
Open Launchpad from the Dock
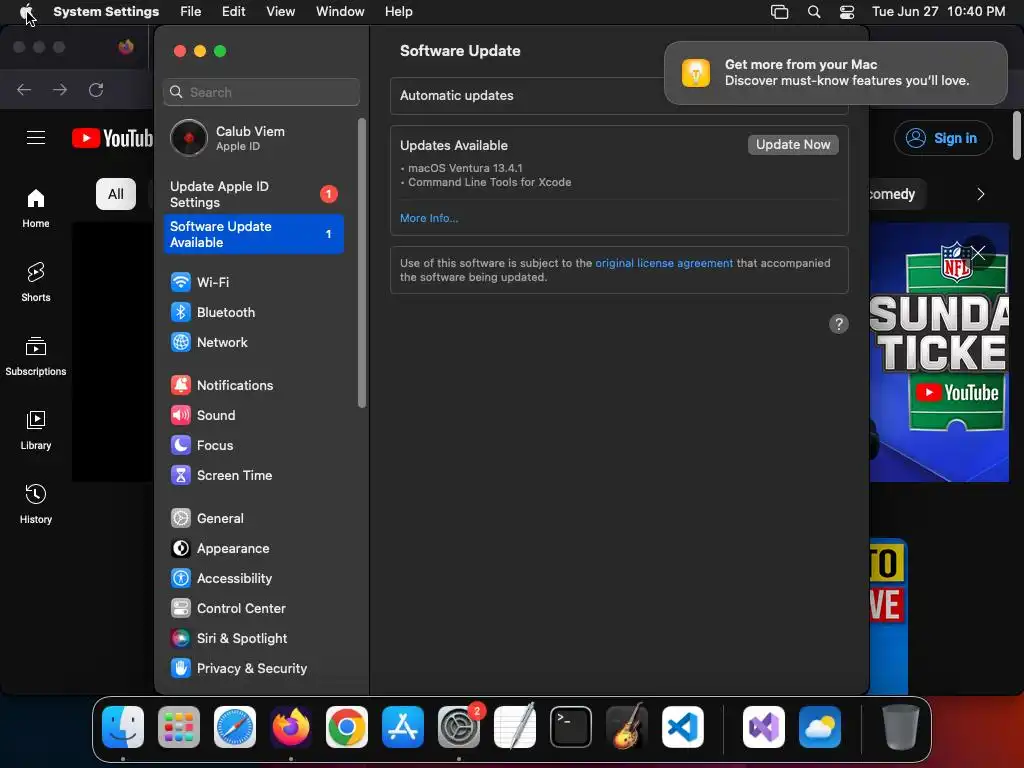pyautogui.click(x=179, y=727)
